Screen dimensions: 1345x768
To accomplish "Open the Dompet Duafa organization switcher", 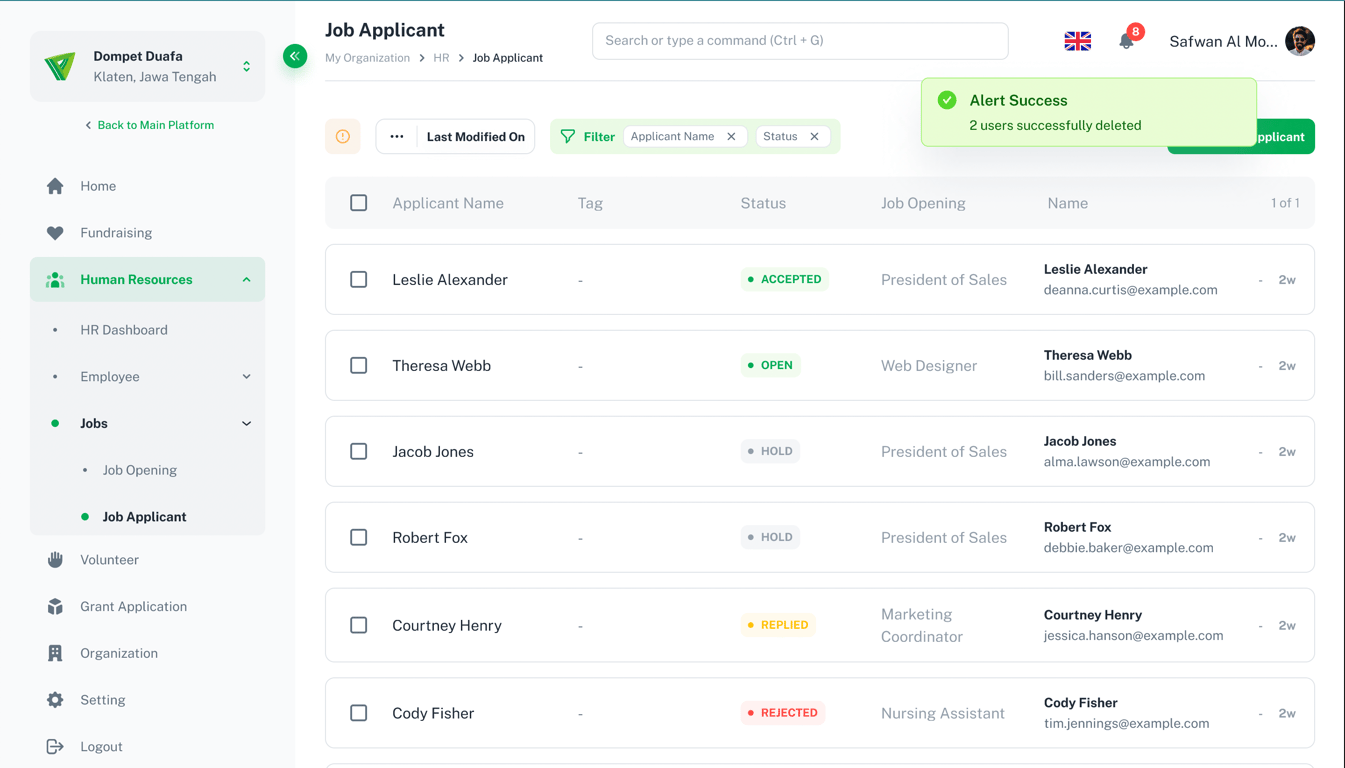I will [x=247, y=67].
